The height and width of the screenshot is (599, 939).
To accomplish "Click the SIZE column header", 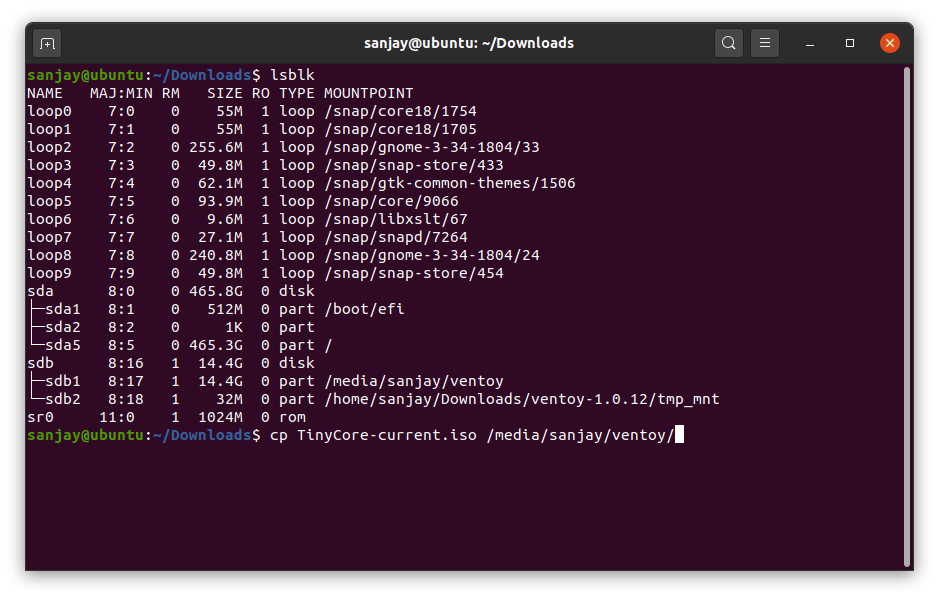I will click(225, 92).
